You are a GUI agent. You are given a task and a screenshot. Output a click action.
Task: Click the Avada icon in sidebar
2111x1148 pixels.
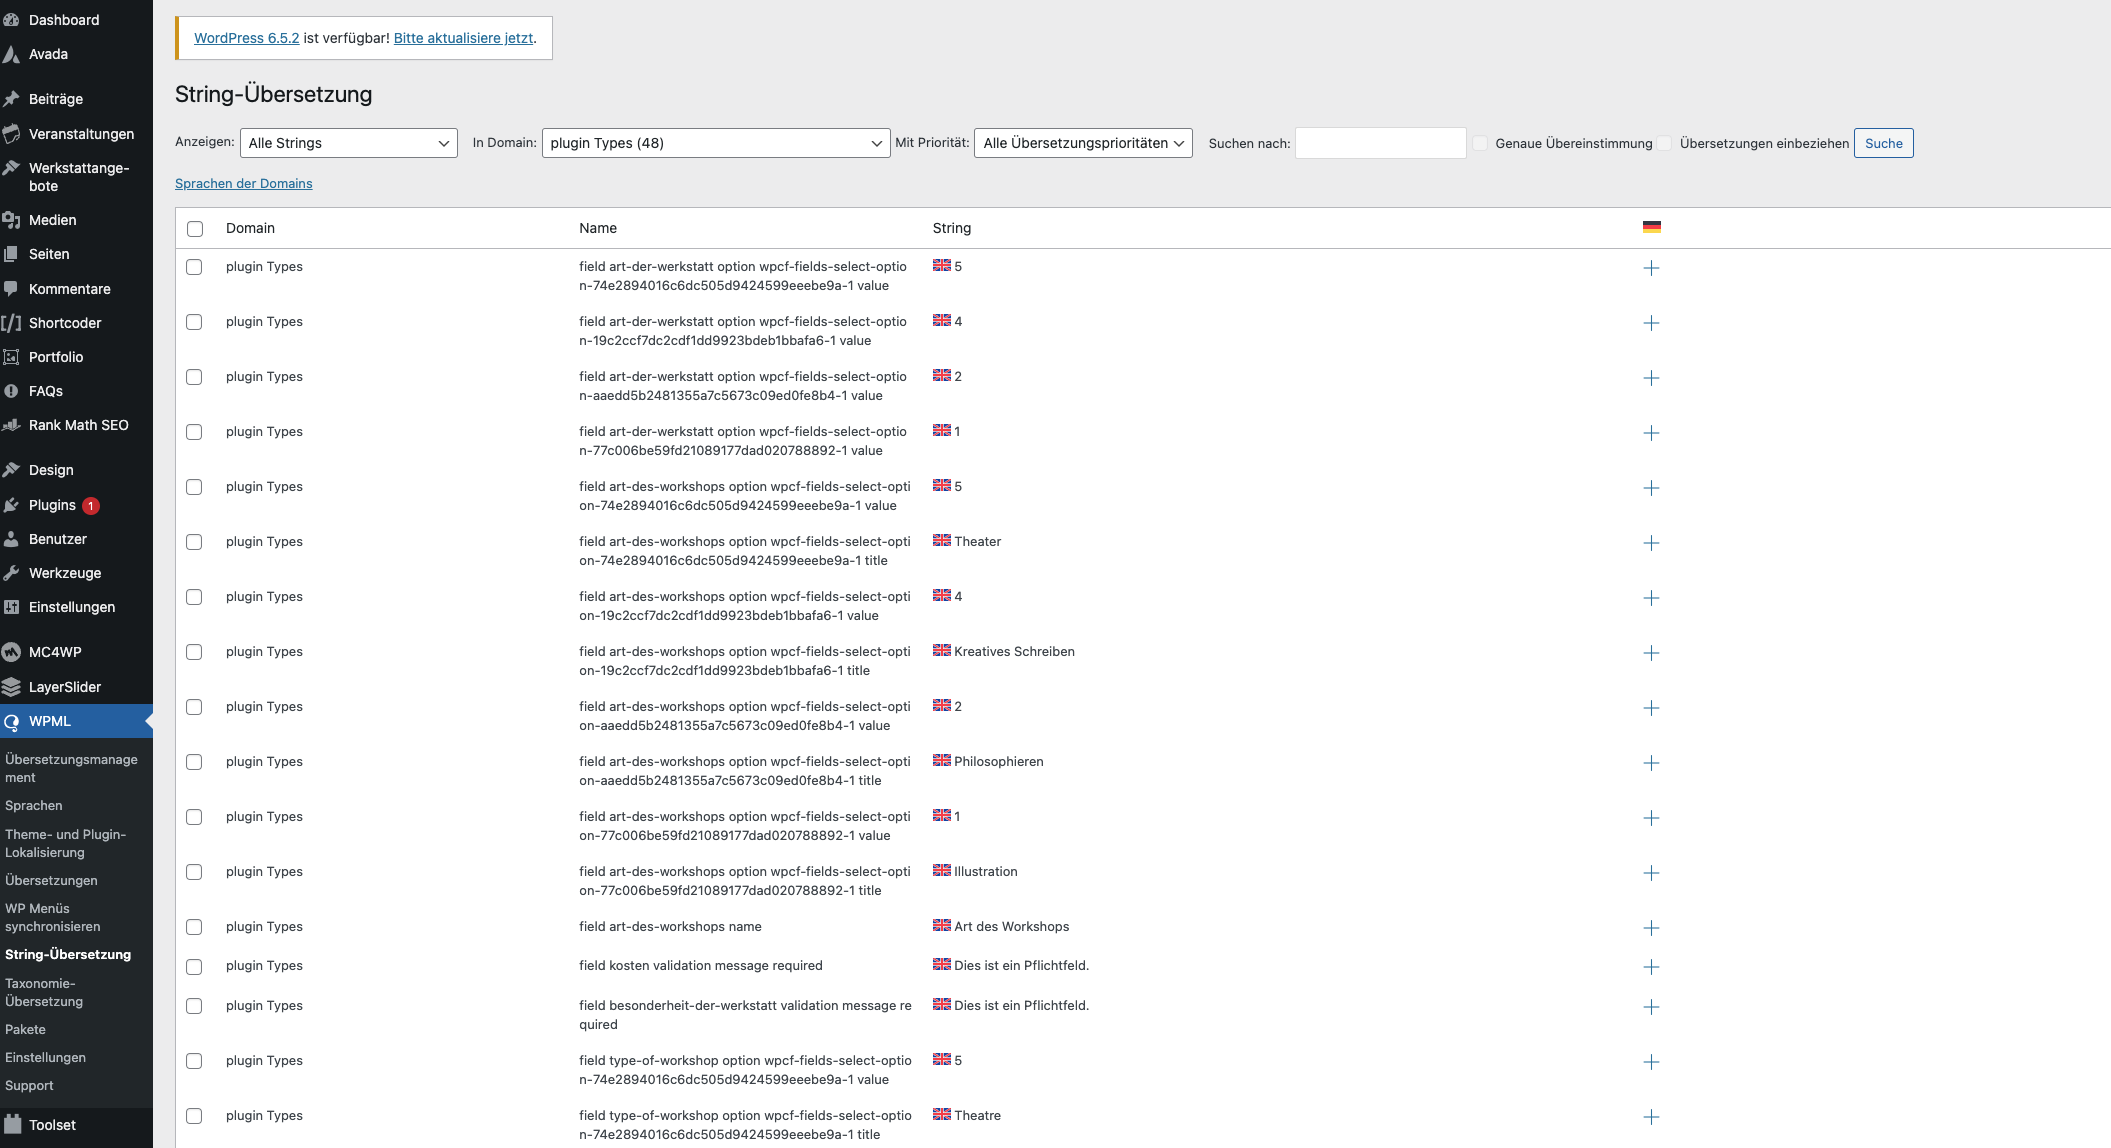12,54
